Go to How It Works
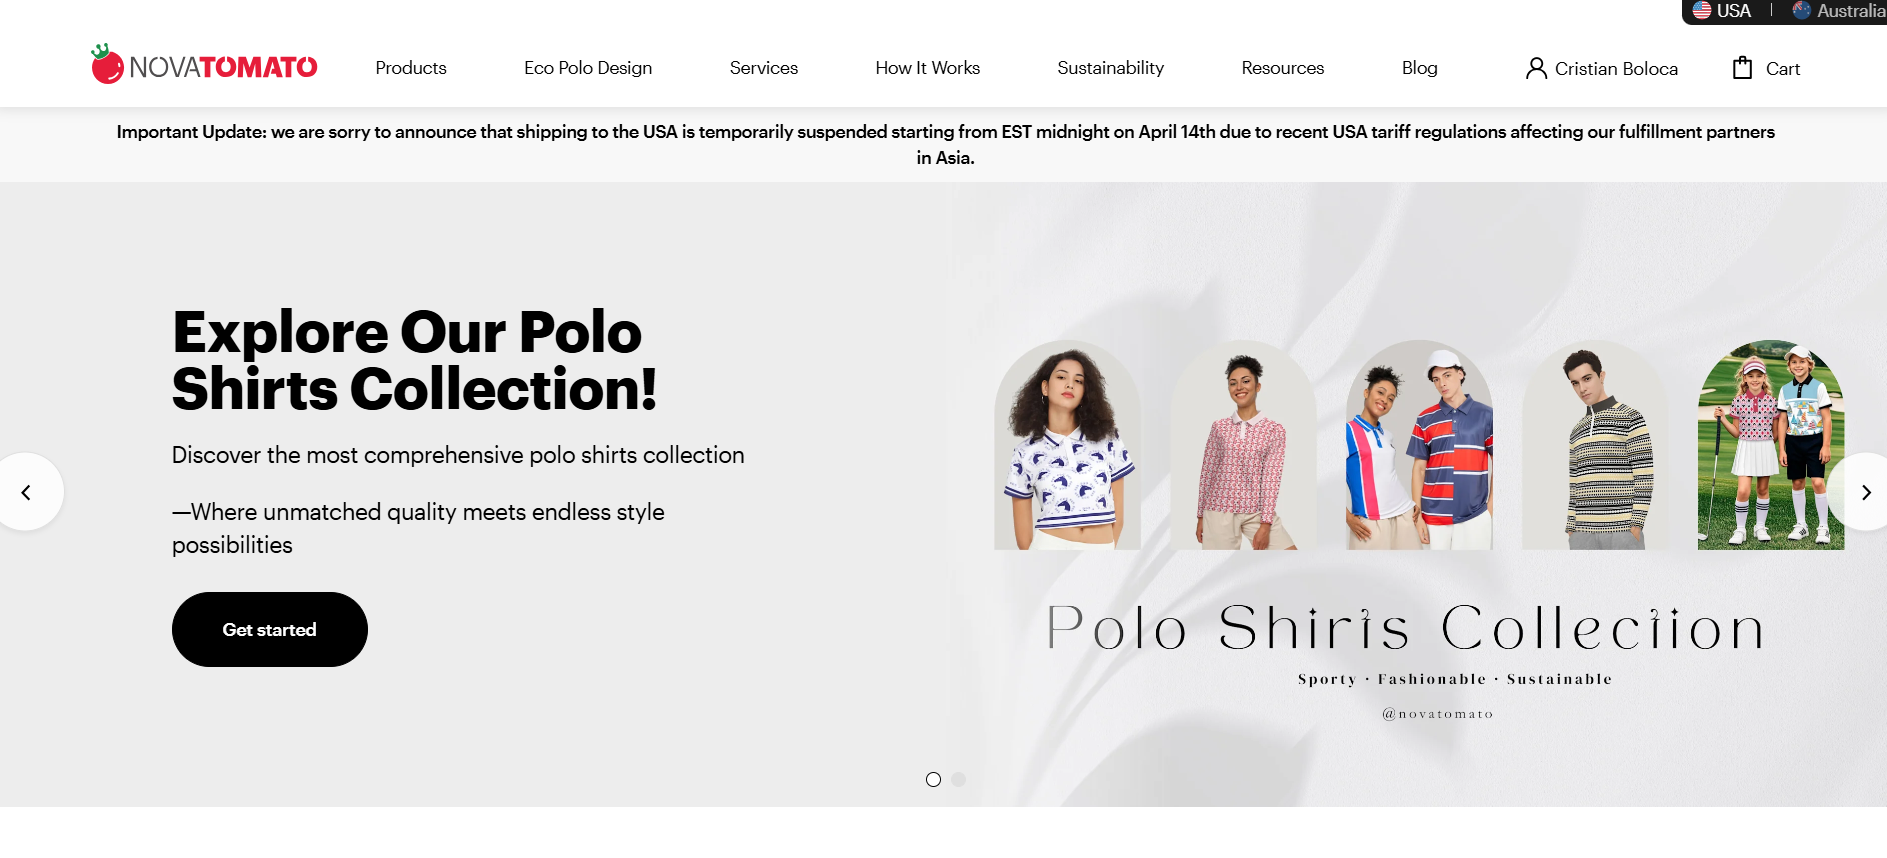The height and width of the screenshot is (858, 1887). click(x=927, y=68)
